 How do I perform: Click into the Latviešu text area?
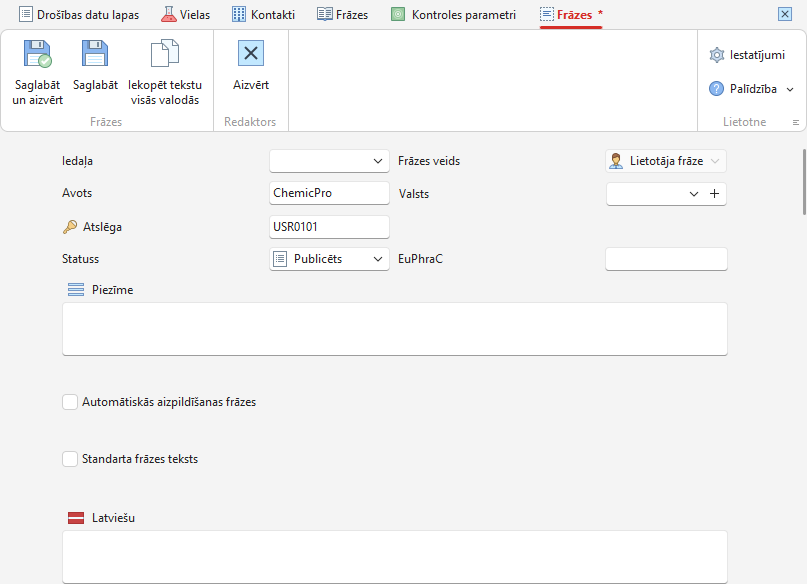395,557
